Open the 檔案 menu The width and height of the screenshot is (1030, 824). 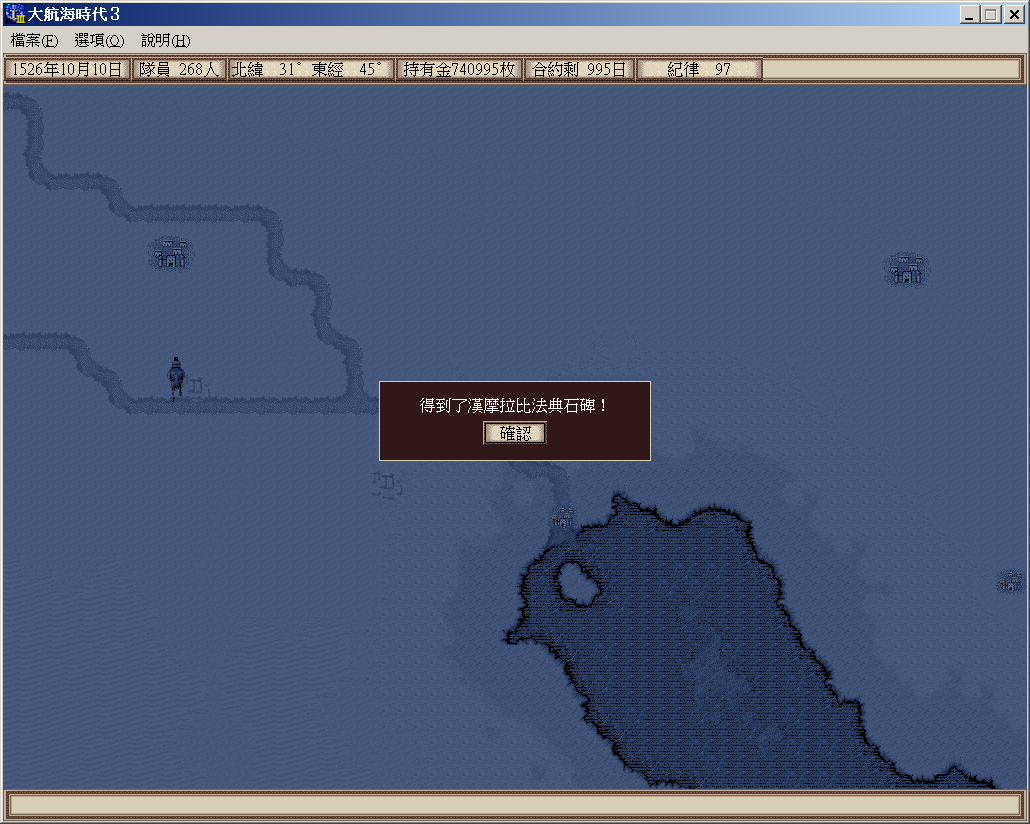point(34,41)
